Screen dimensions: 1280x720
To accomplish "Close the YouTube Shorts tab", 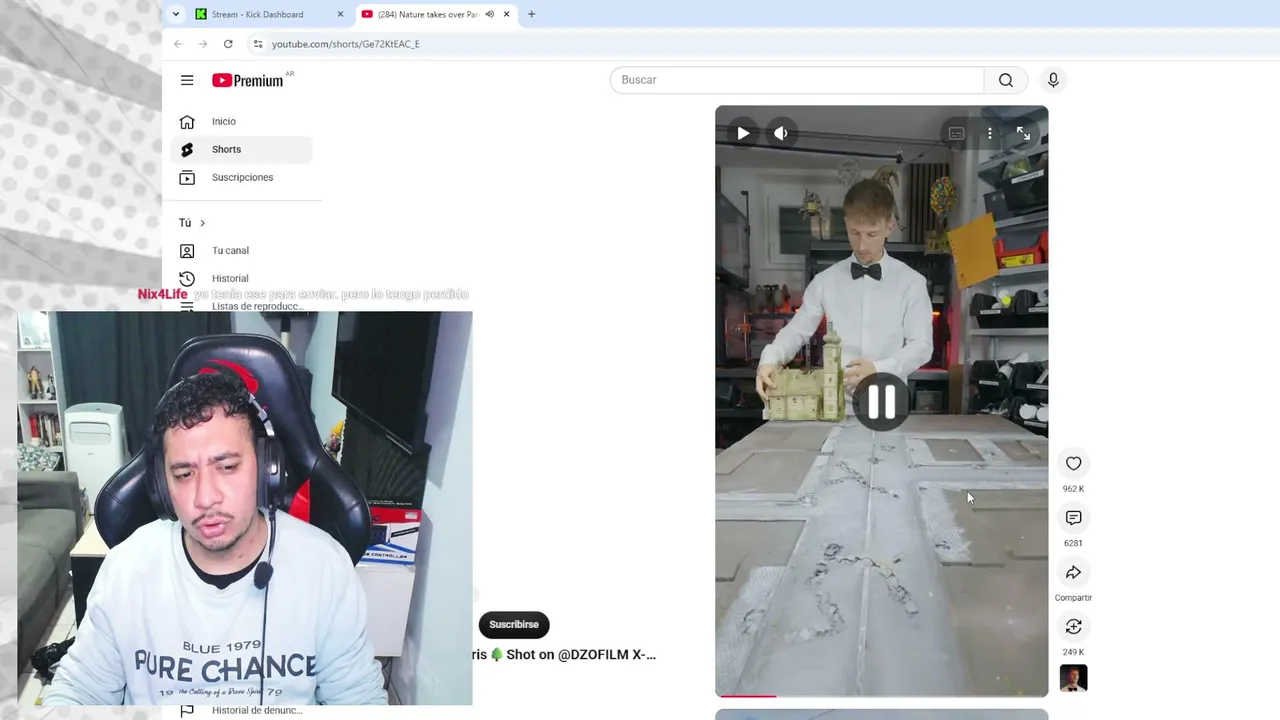I will 506,14.
